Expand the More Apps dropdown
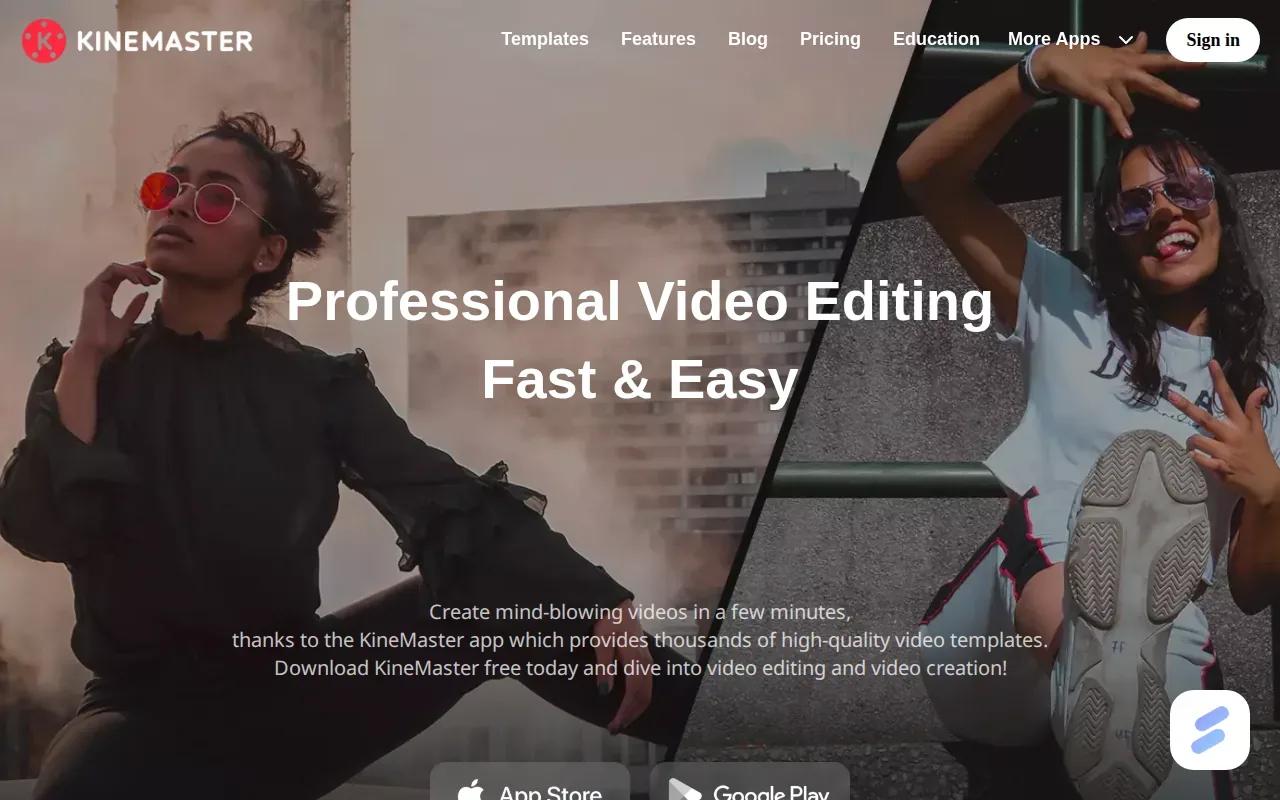 (1071, 39)
